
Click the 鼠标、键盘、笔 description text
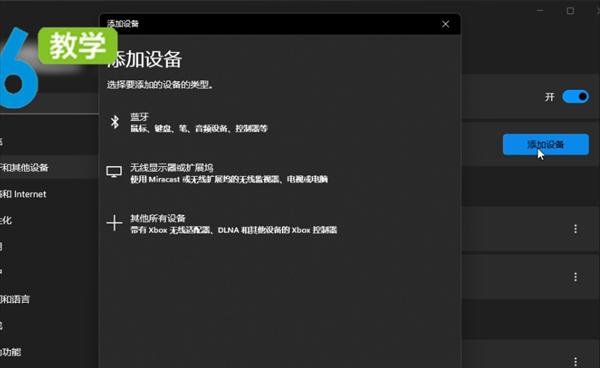tap(199, 129)
